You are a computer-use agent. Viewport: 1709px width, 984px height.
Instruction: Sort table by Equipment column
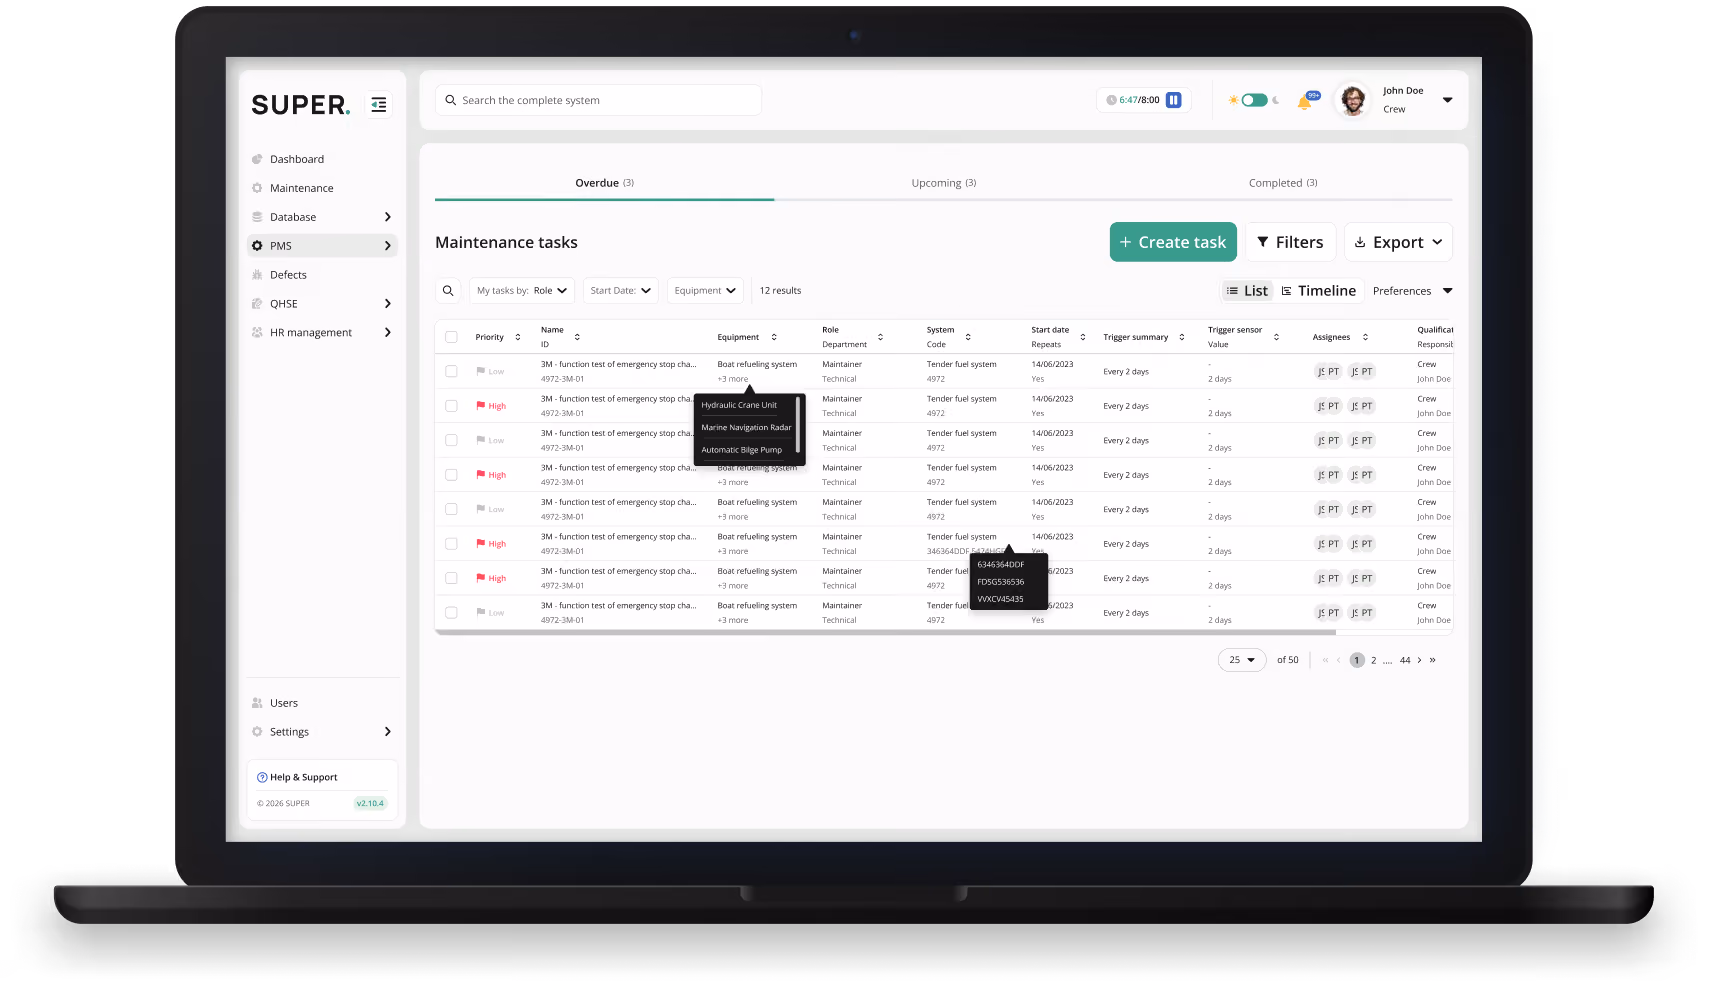pyautogui.click(x=774, y=337)
